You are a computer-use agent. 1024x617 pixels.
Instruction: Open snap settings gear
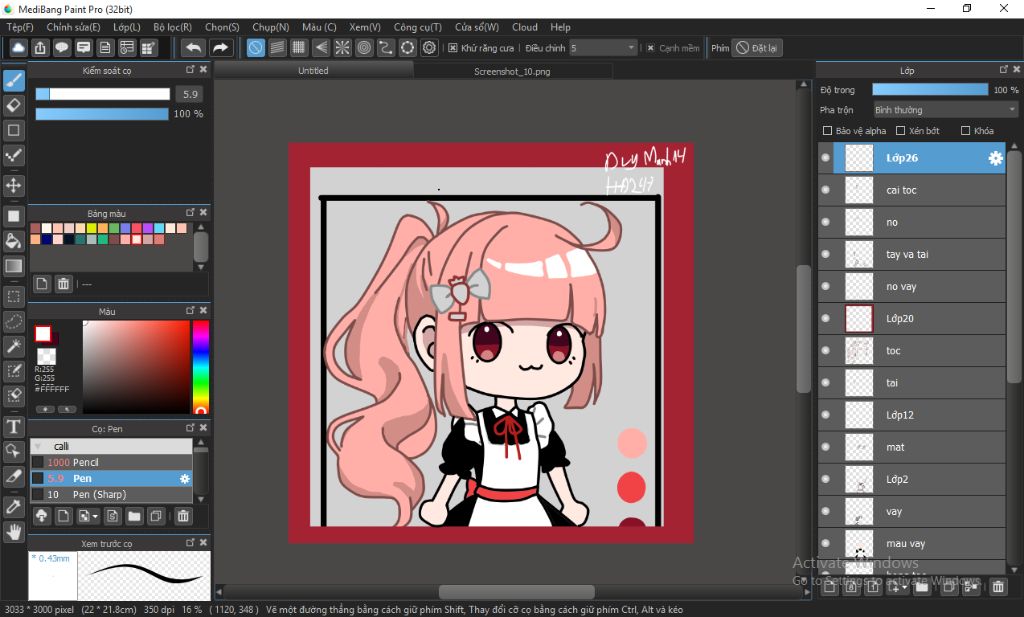pyautogui.click(x=429, y=48)
